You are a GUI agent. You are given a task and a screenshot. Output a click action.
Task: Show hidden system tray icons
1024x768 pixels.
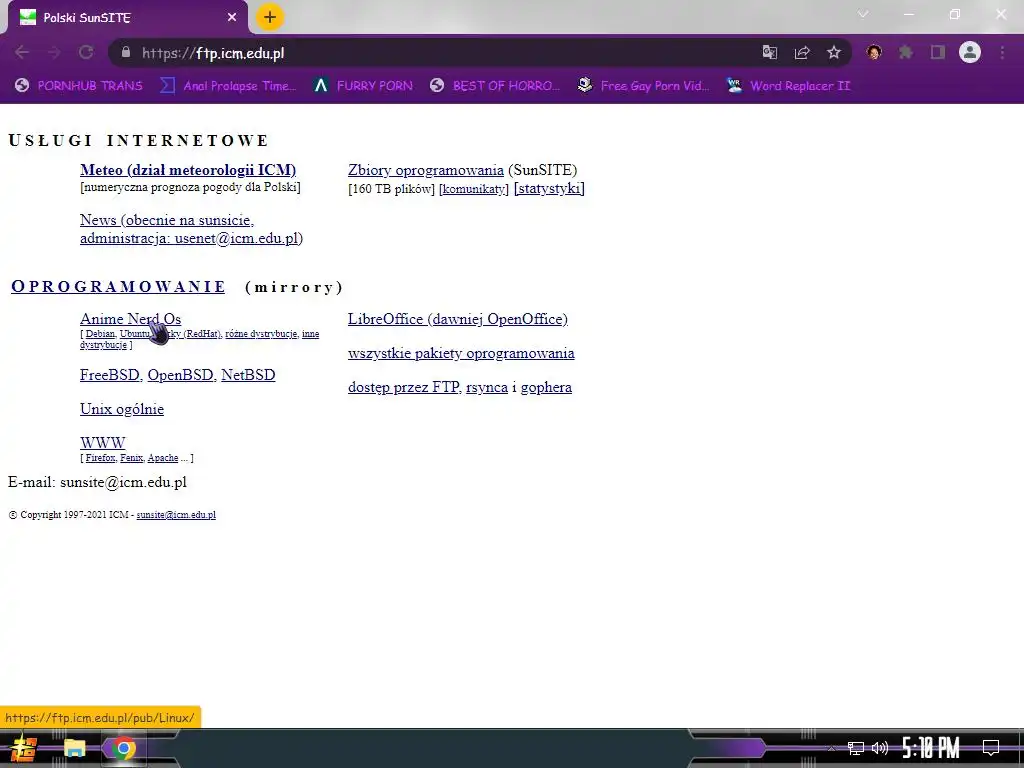pyautogui.click(x=831, y=748)
